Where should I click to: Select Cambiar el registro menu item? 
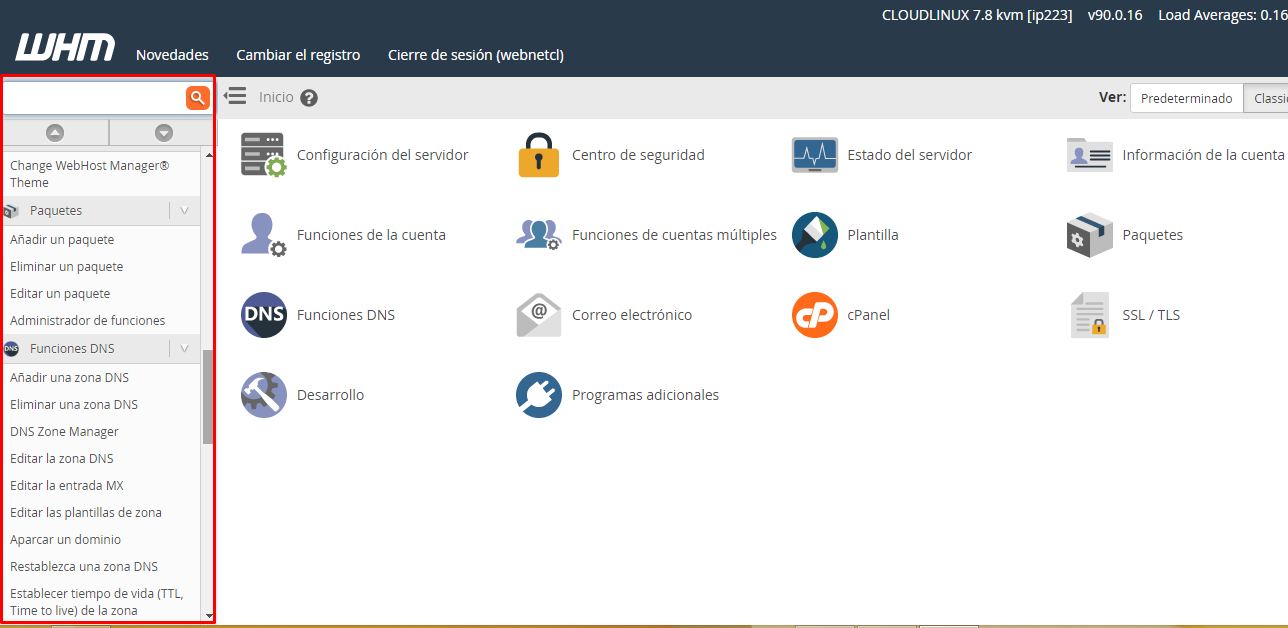tap(298, 55)
